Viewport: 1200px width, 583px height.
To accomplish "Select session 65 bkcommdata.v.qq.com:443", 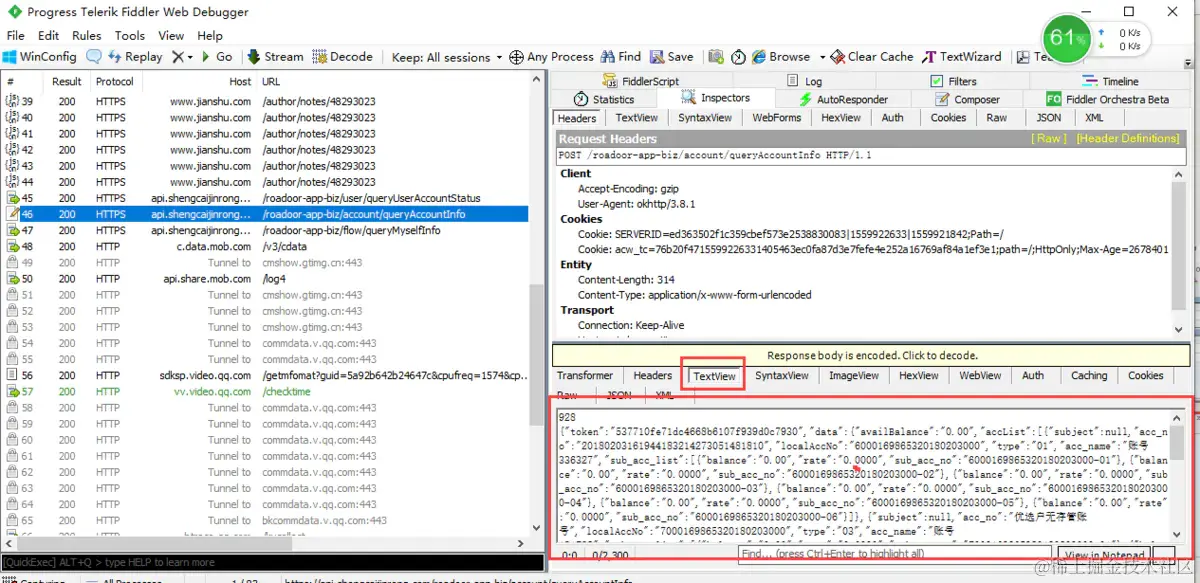I will [x=265, y=520].
